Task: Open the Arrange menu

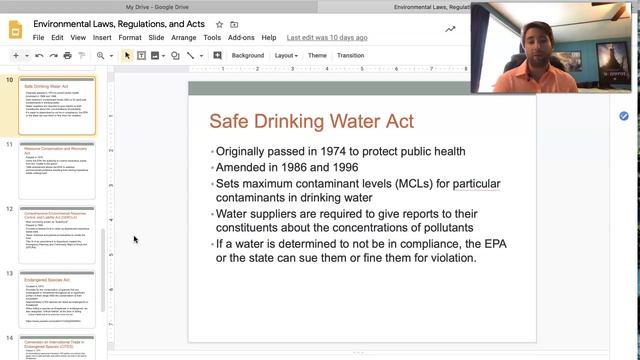Action: tap(184, 38)
